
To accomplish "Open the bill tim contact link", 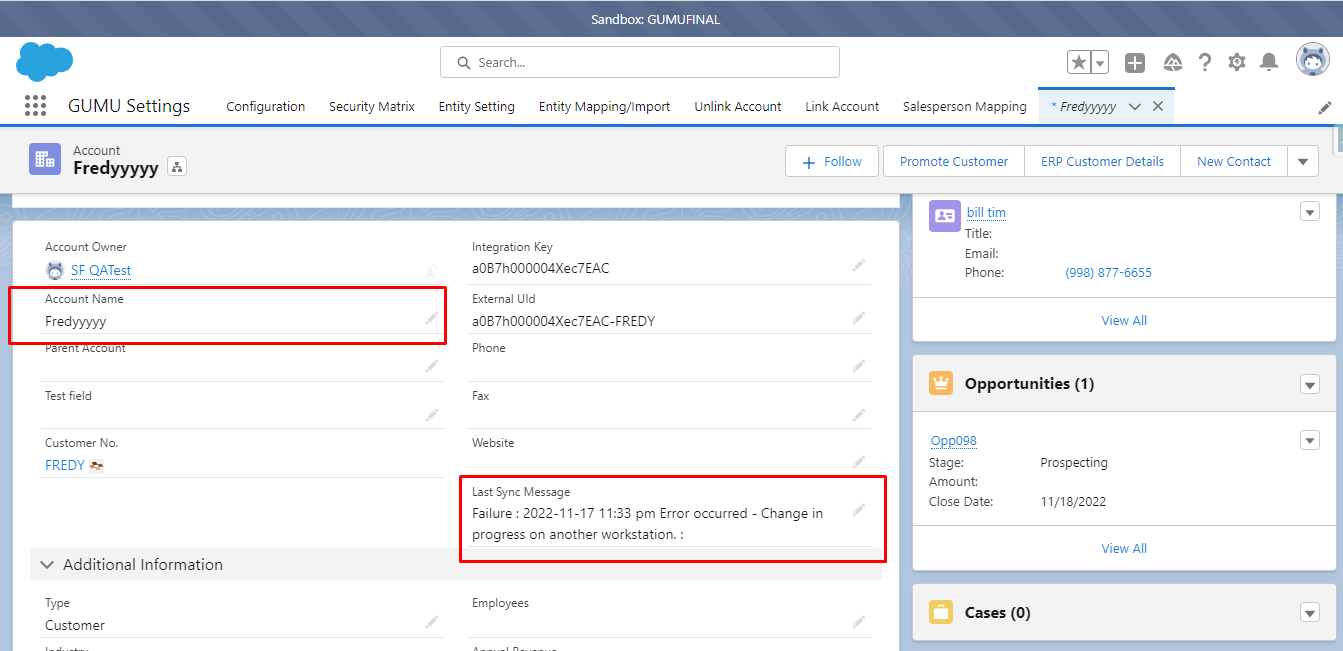I will coord(986,212).
